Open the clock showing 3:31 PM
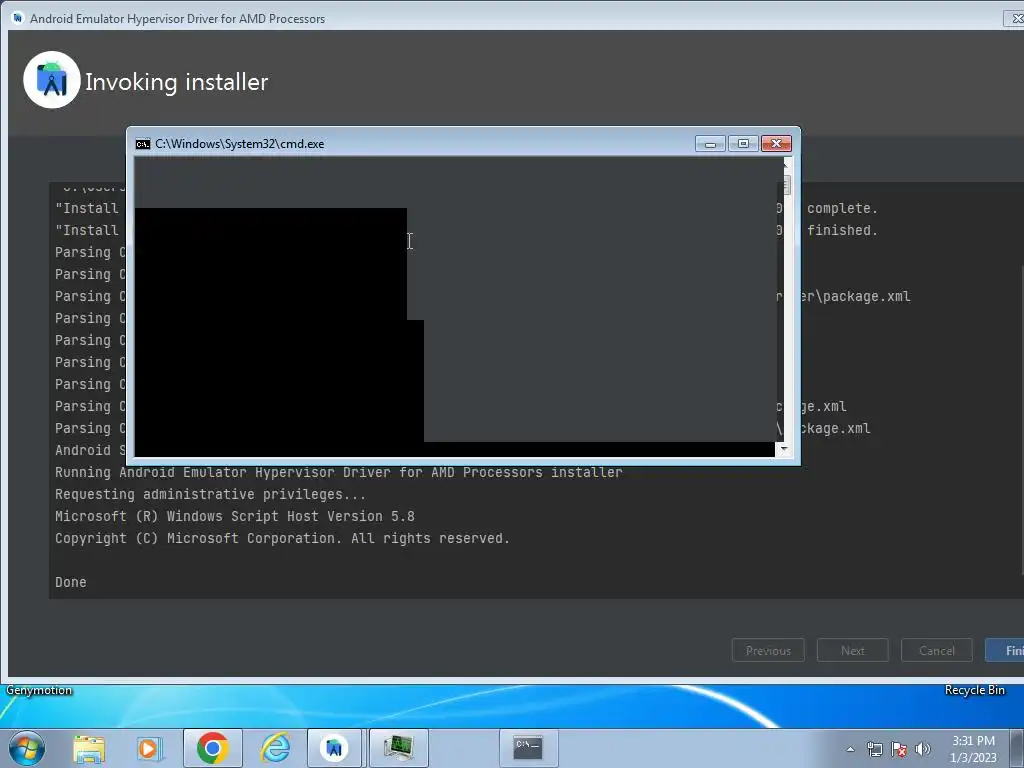Screen dimensions: 1024x768 pos(973,749)
